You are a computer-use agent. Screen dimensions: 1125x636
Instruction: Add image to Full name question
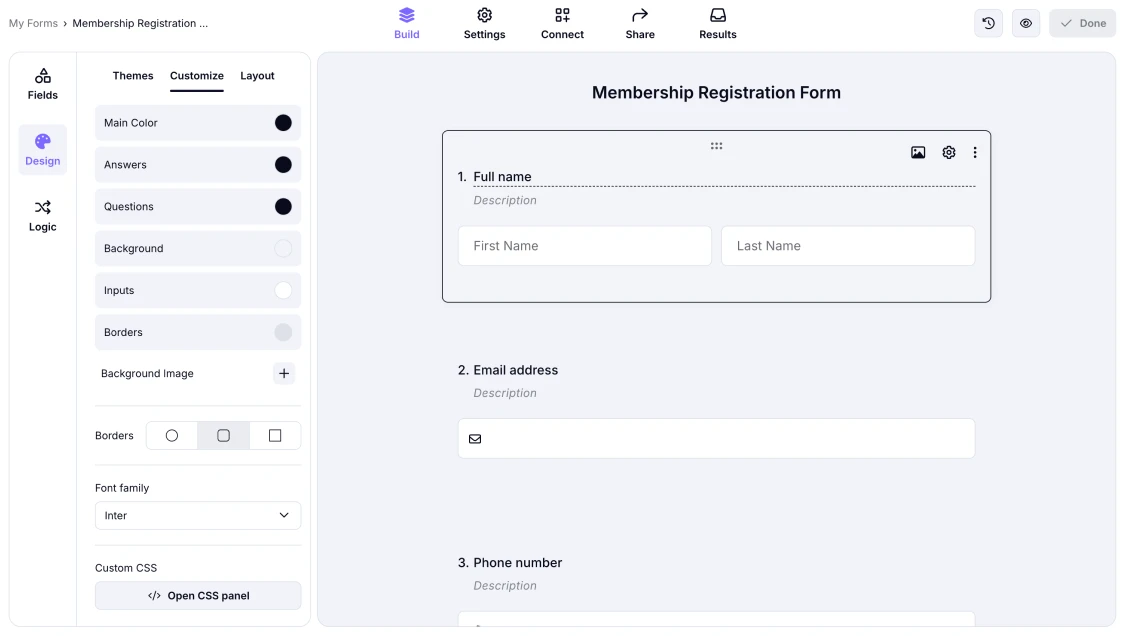(x=918, y=153)
